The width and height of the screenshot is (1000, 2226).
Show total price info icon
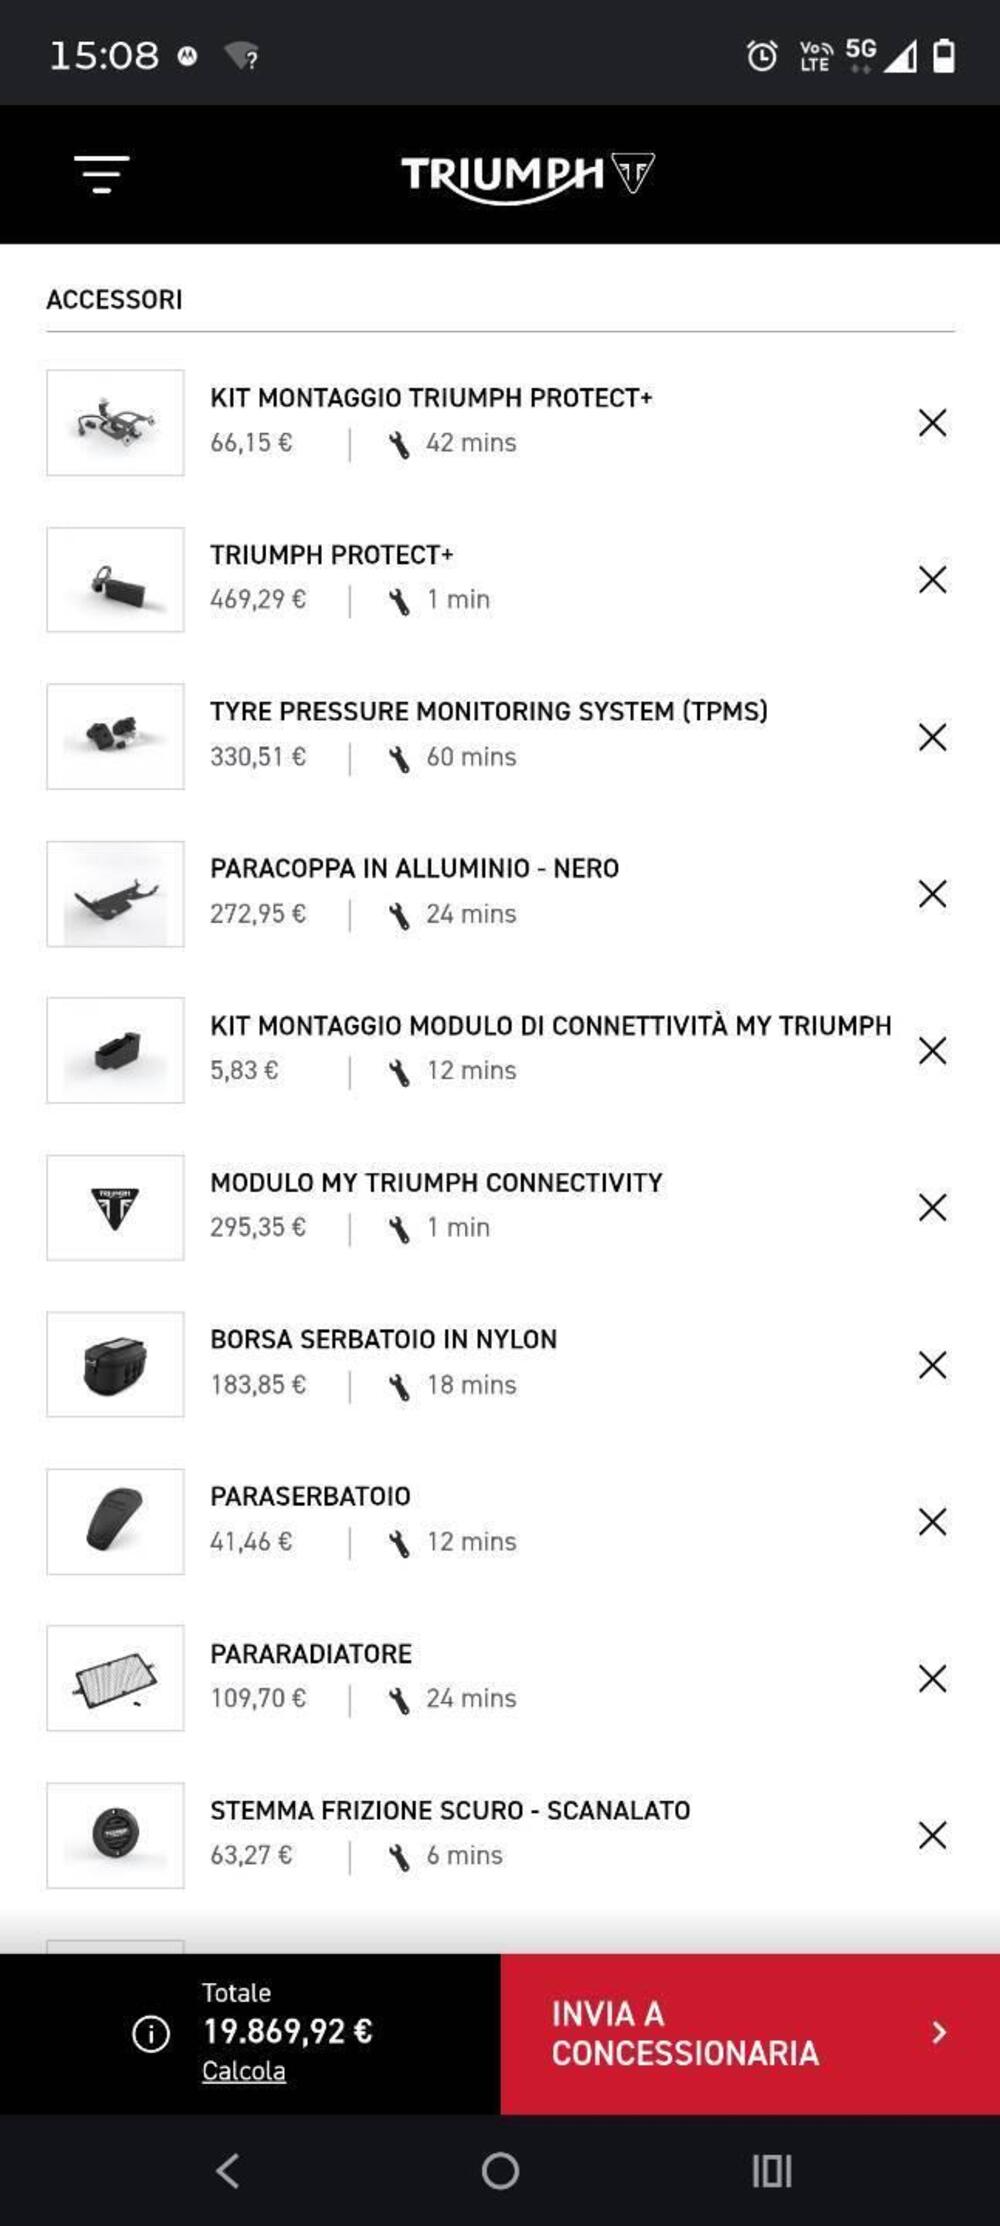point(151,2034)
